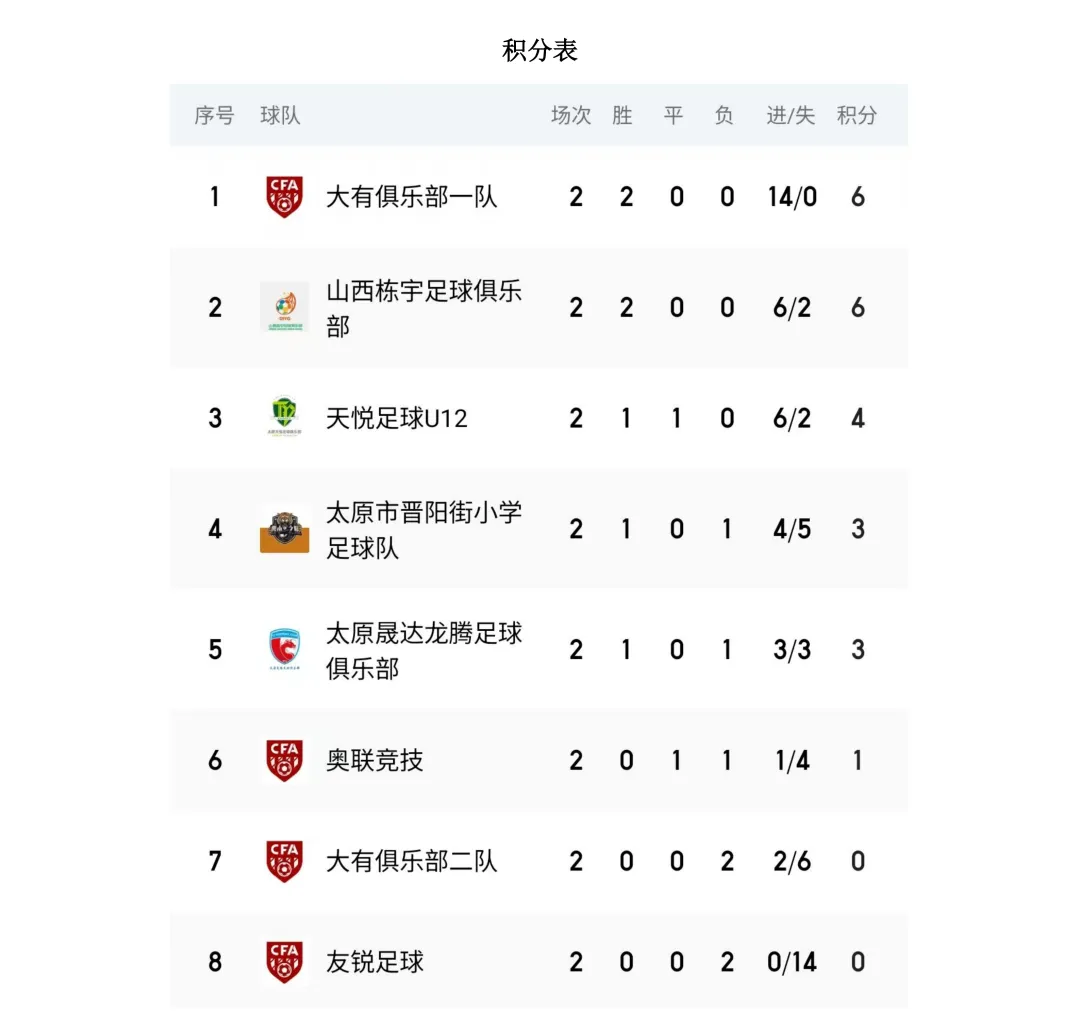Click the green 天悦足球U12 shield logo
The height and width of the screenshot is (1030, 1080).
(284, 415)
